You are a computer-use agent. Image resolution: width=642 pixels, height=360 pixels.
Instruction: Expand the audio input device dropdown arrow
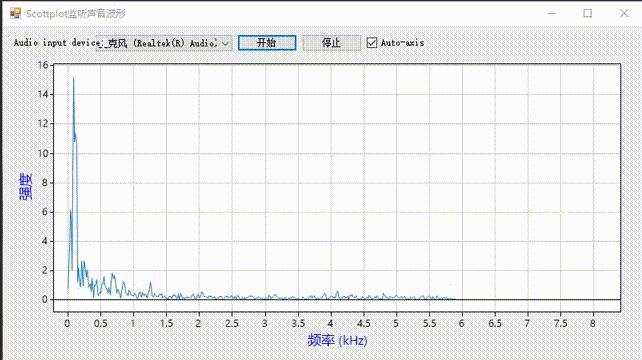click(225, 43)
